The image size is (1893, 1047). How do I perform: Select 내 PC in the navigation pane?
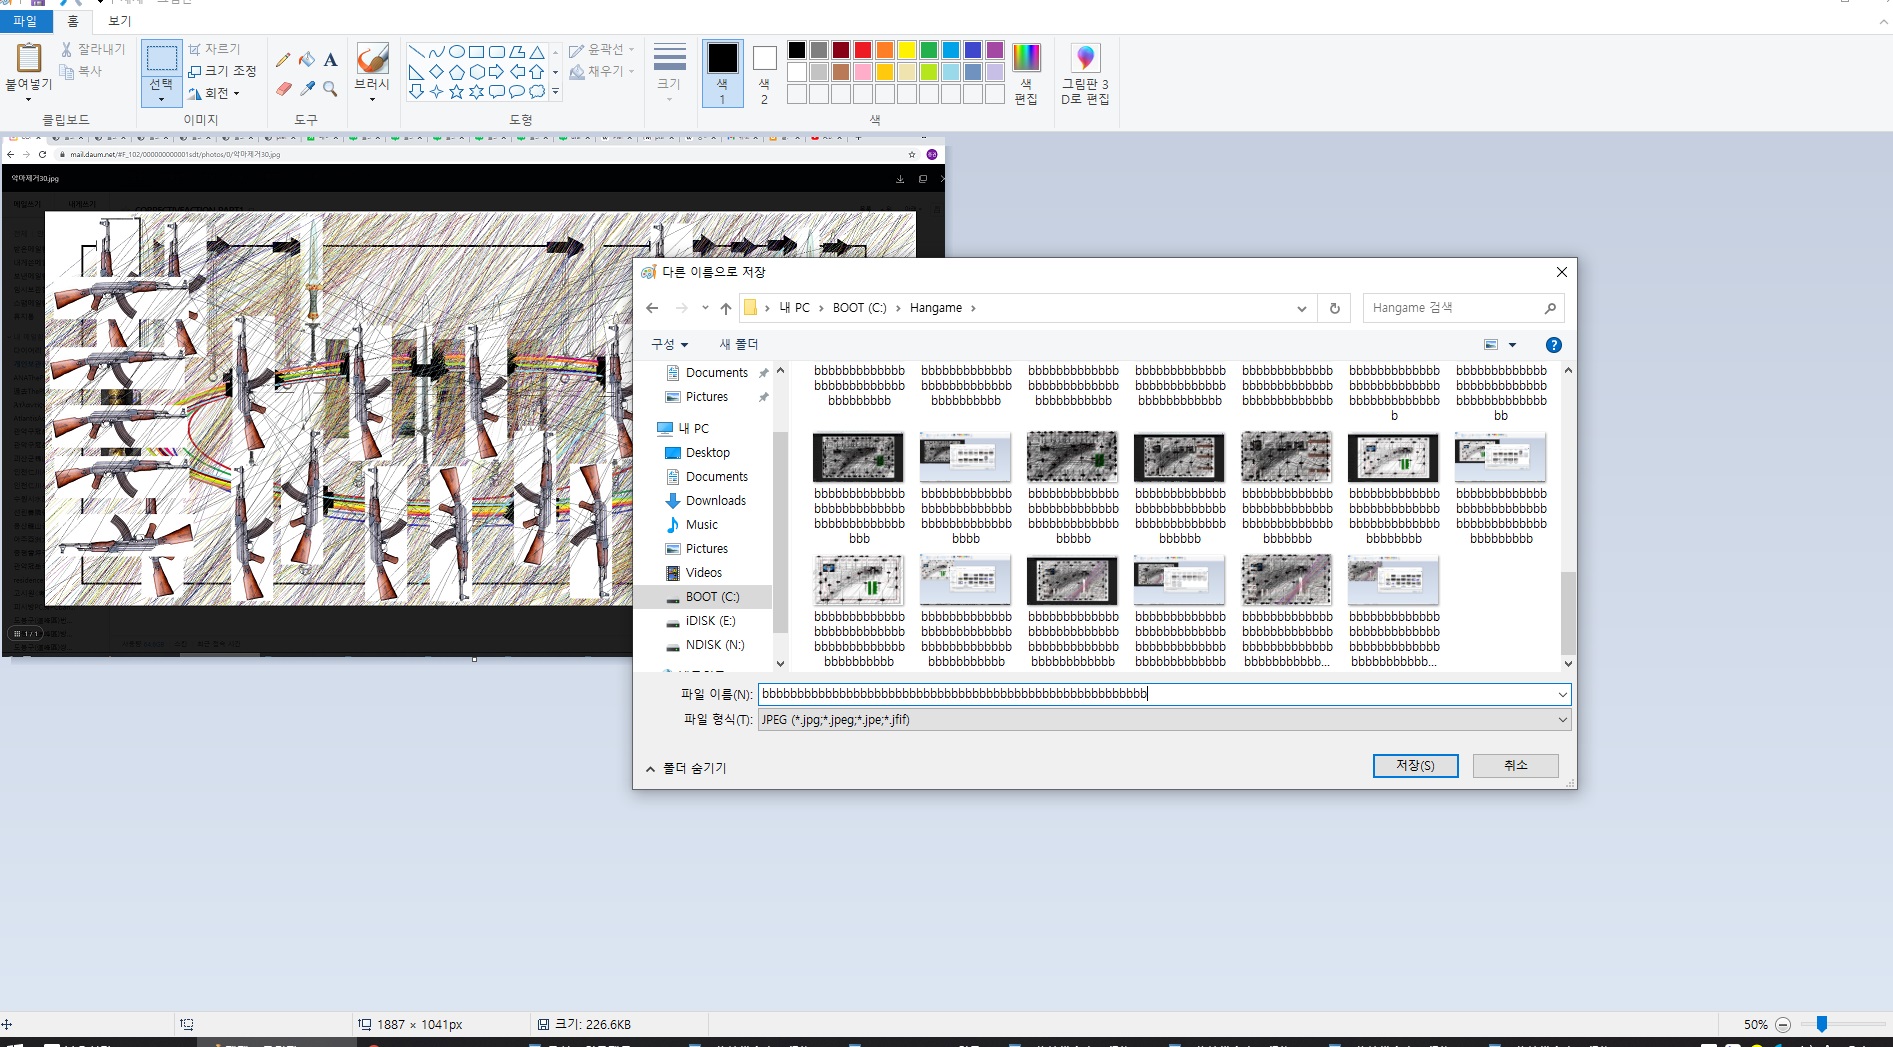pos(692,428)
